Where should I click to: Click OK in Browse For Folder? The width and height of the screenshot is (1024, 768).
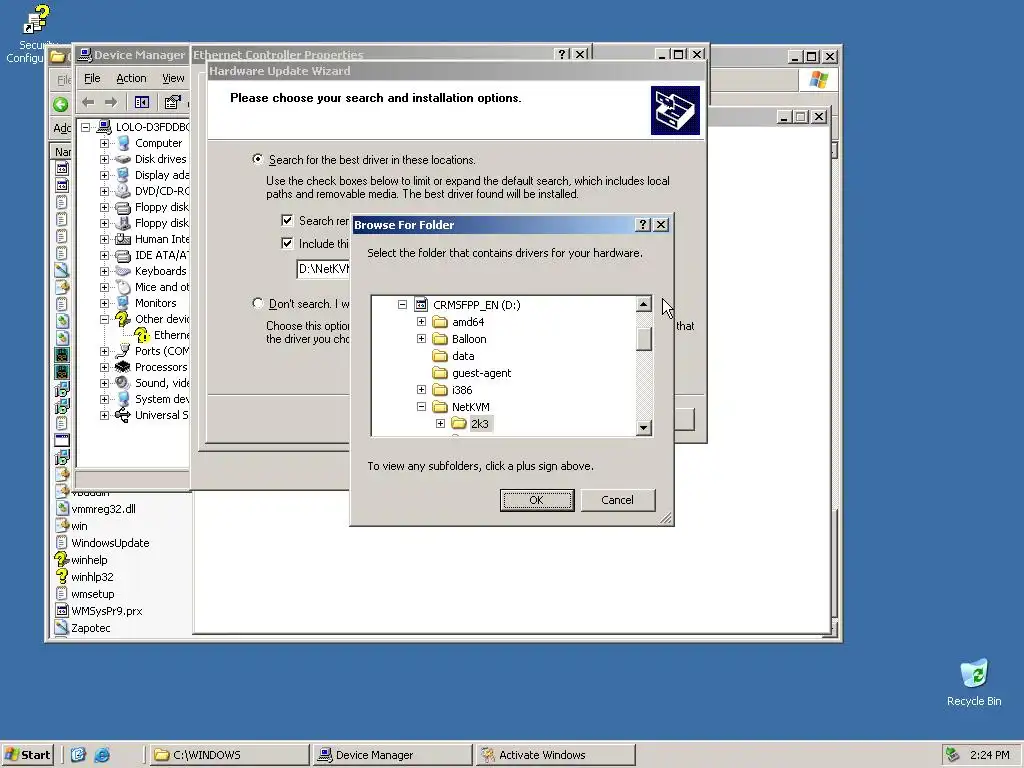tap(537, 500)
